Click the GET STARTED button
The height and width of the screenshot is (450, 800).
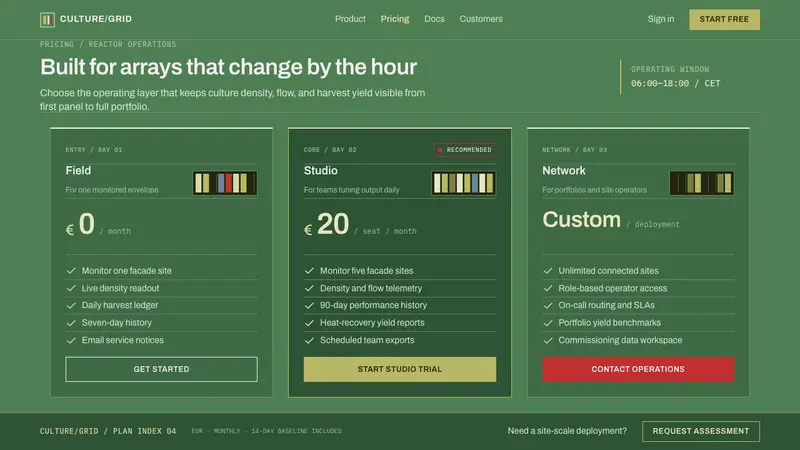click(x=161, y=369)
